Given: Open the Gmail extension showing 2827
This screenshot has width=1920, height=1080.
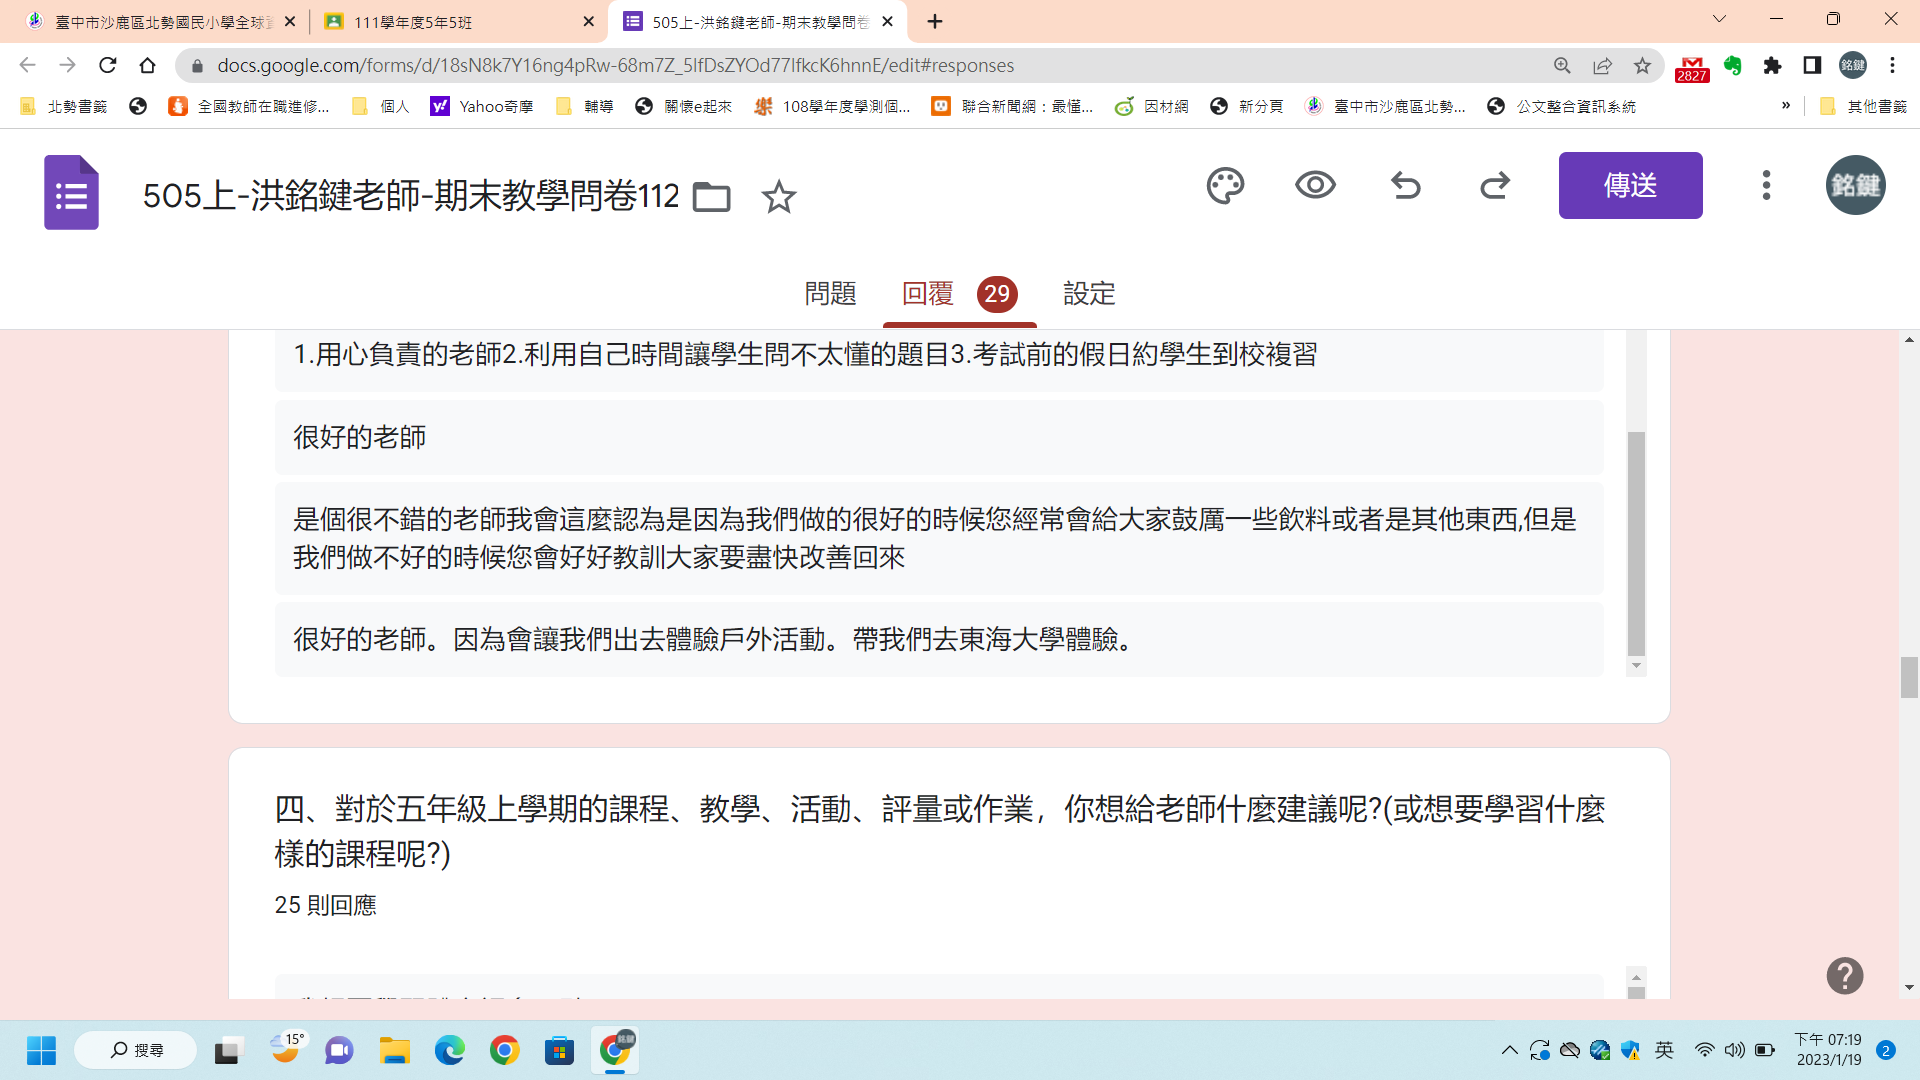Looking at the screenshot, I should pyautogui.click(x=1692, y=67).
